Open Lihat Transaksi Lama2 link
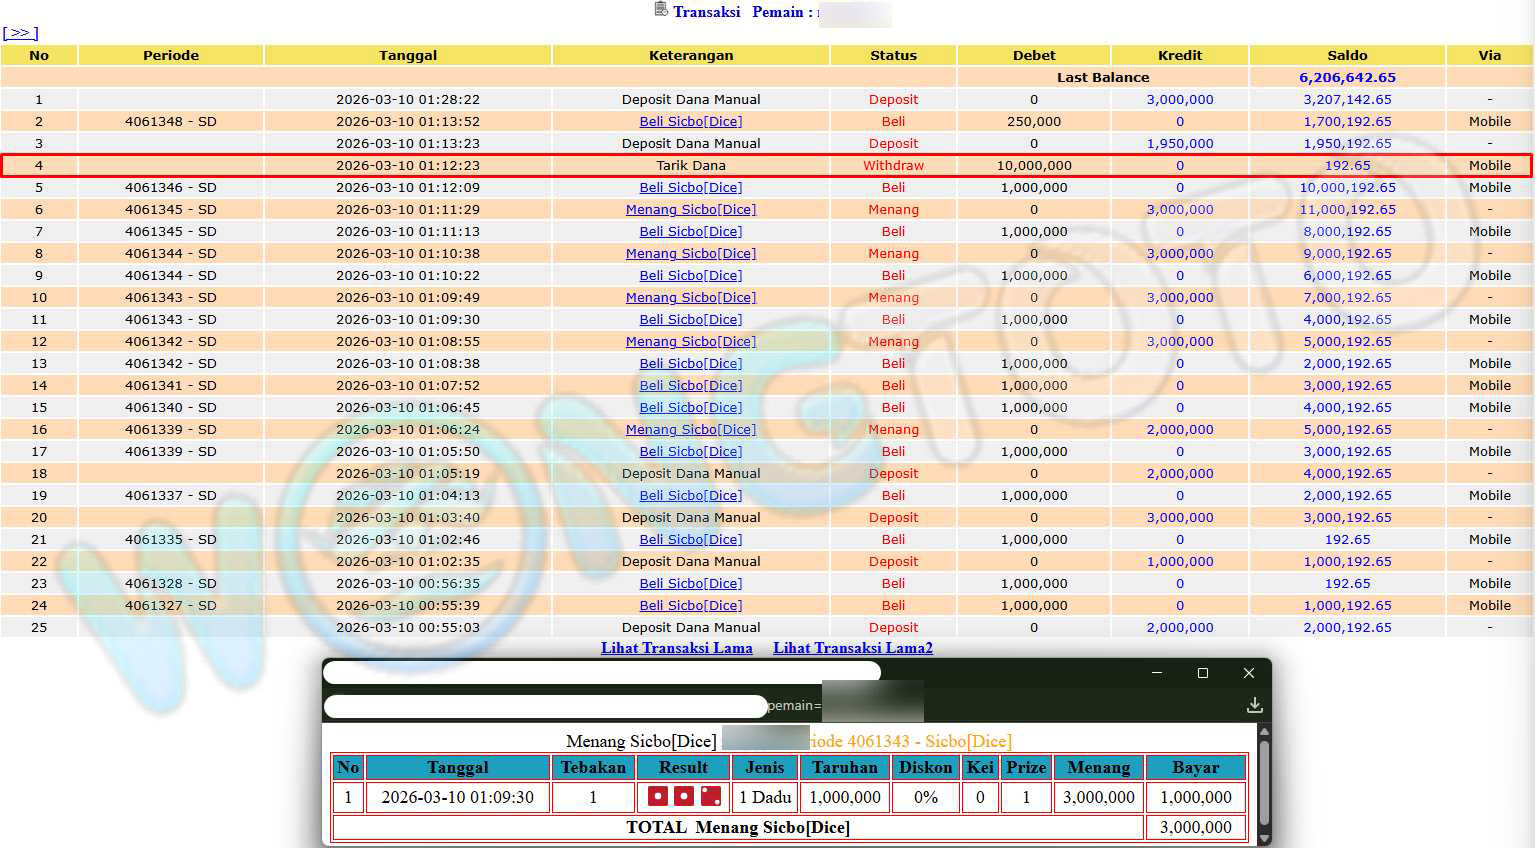1535x848 pixels. pyautogui.click(x=852, y=648)
